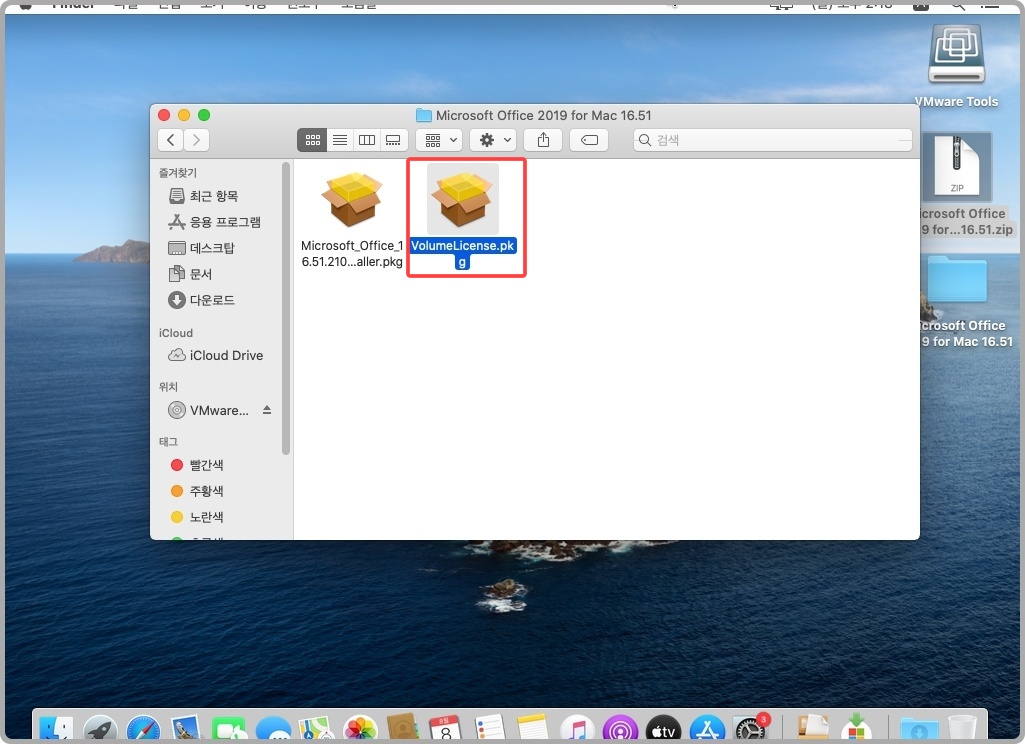Open Podcasts from the Dock

coord(620,729)
